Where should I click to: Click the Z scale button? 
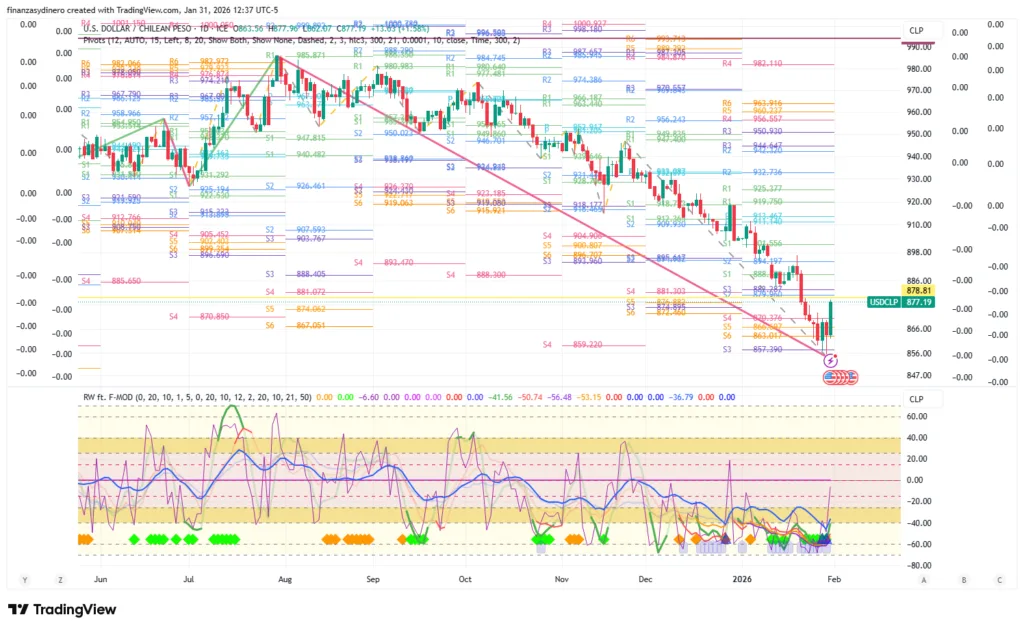click(61, 579)
